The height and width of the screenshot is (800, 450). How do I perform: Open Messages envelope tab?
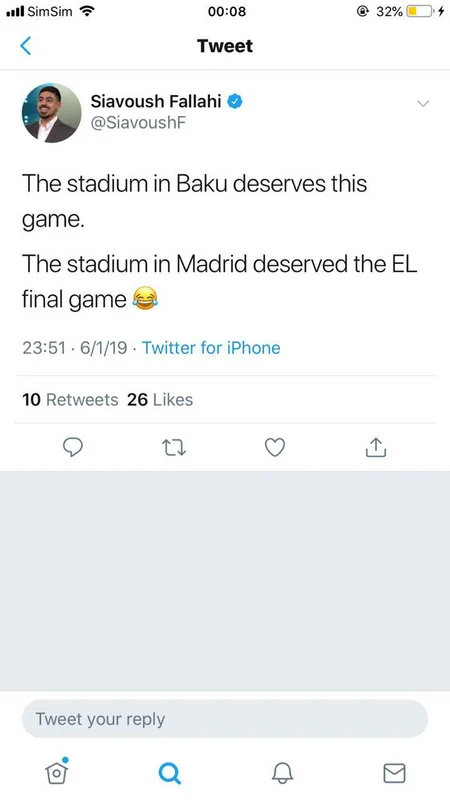tap(394, 773)
